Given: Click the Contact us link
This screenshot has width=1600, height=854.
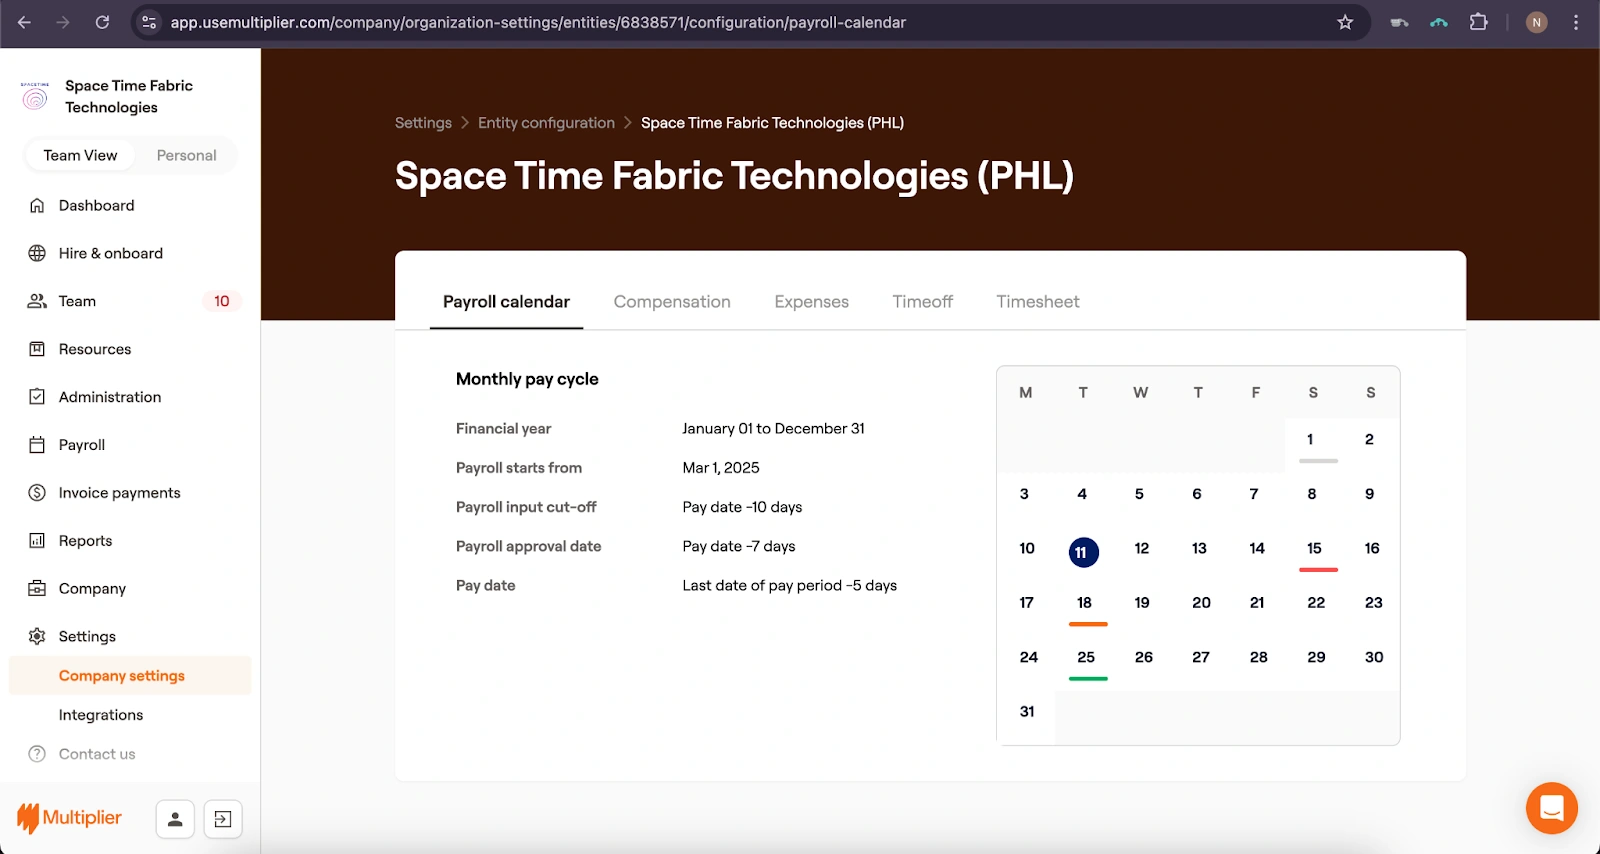Looking at the screenshot, I should (x=97, y=754).
